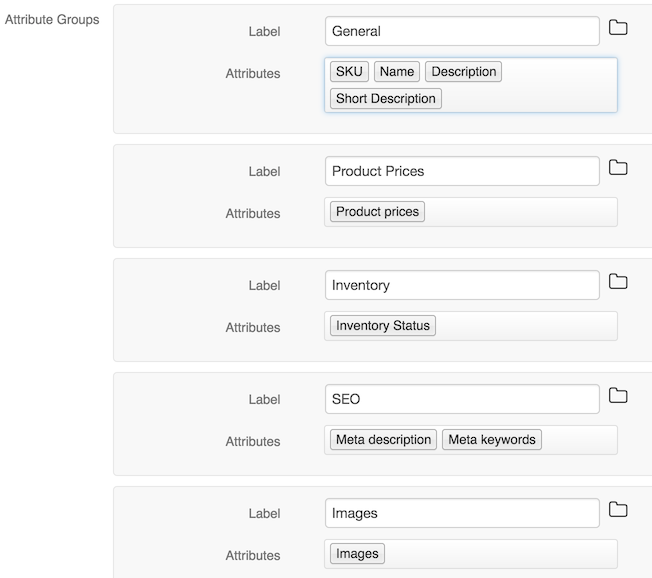Screen dimensions: 652x578
Task: Edit the General label text field
Action: click(x=462, y=31)
